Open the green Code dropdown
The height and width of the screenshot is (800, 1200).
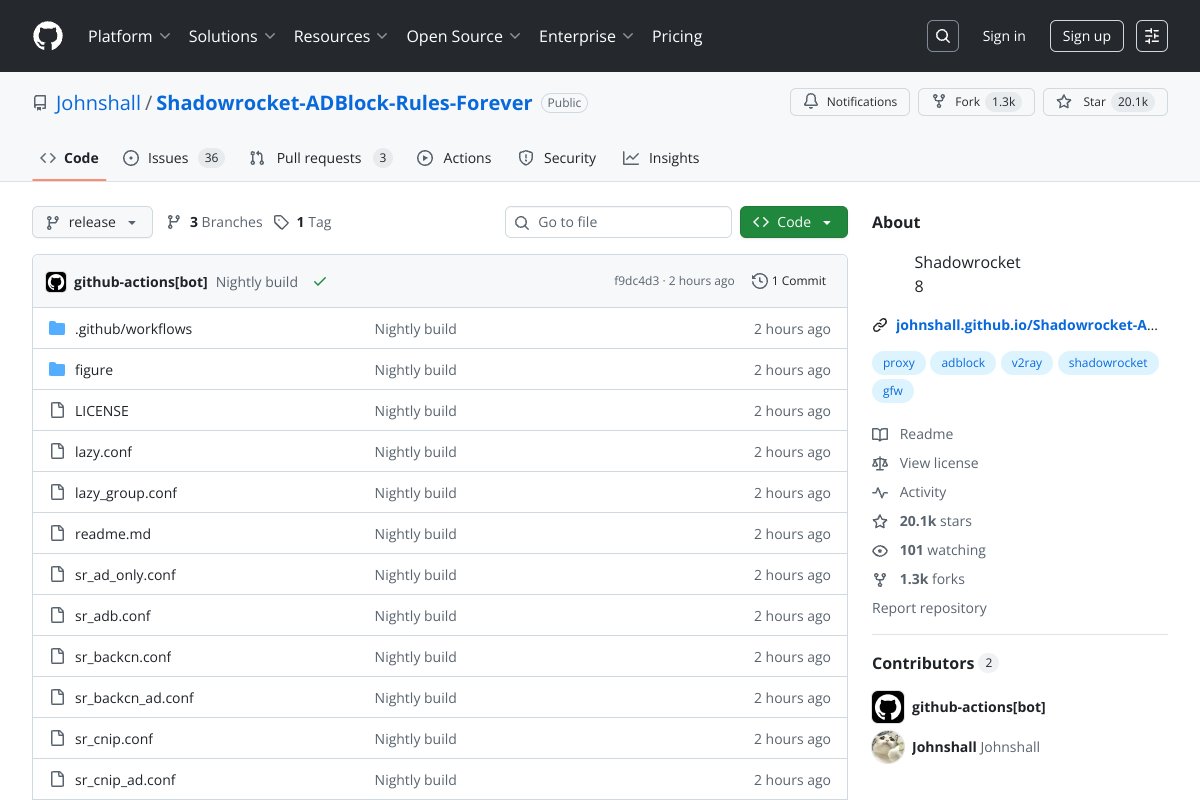click(x=794, y=222)
